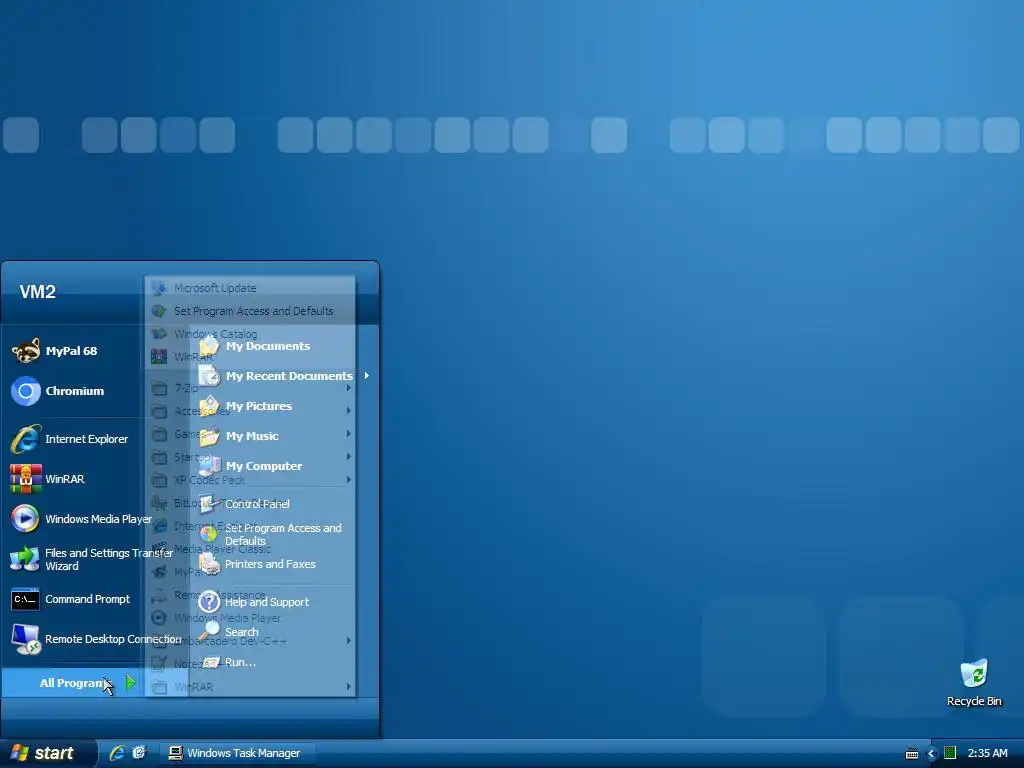Screen dimensions: 1024x768
Task: Click the My Recent Documents clock-folder icon
Action: click(209, 376)
